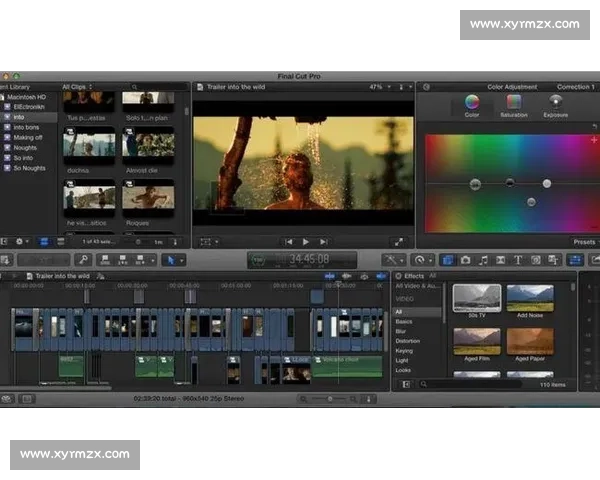600x480 pixels.
Task: Open the Enhancements magic wand dropdown
Action: (392, 260)
